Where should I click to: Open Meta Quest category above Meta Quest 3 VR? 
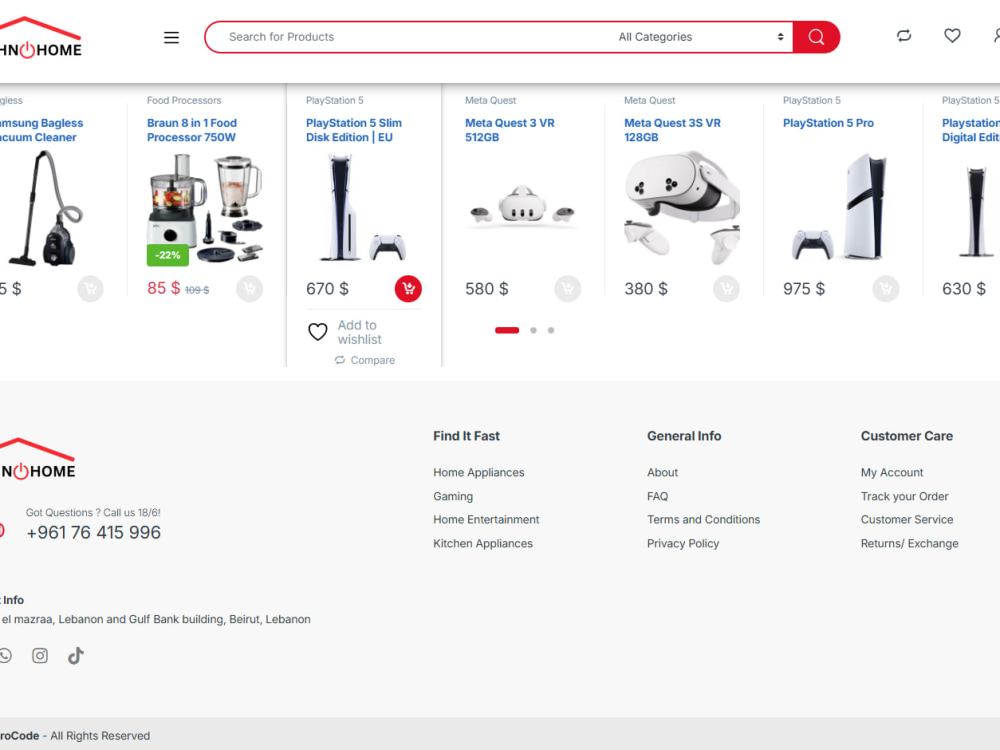[x=490, y=100]
